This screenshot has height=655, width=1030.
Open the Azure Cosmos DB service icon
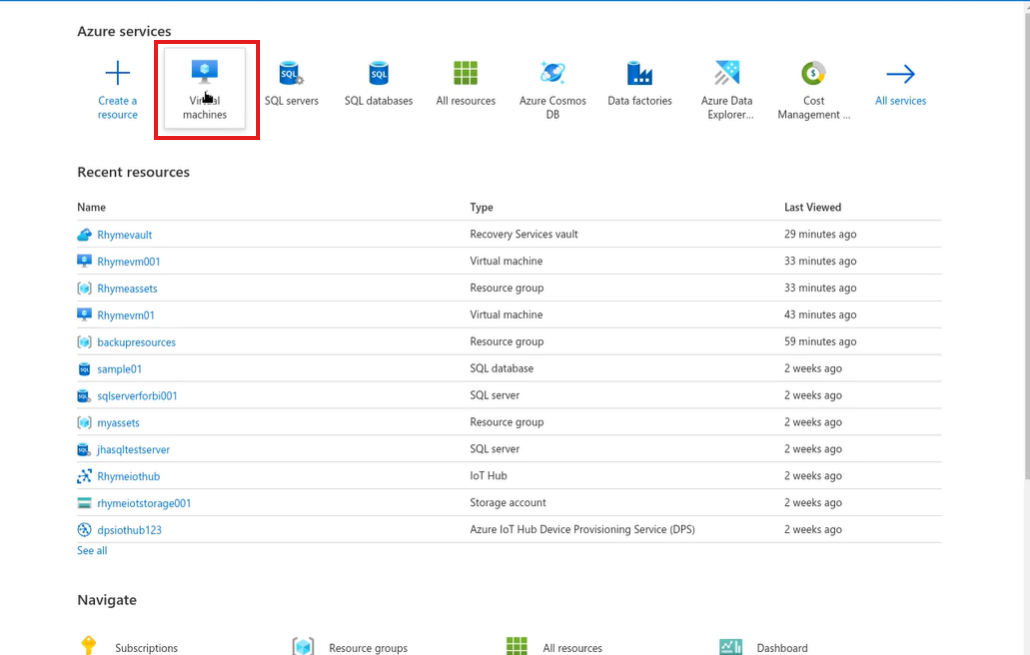point(552,73)
